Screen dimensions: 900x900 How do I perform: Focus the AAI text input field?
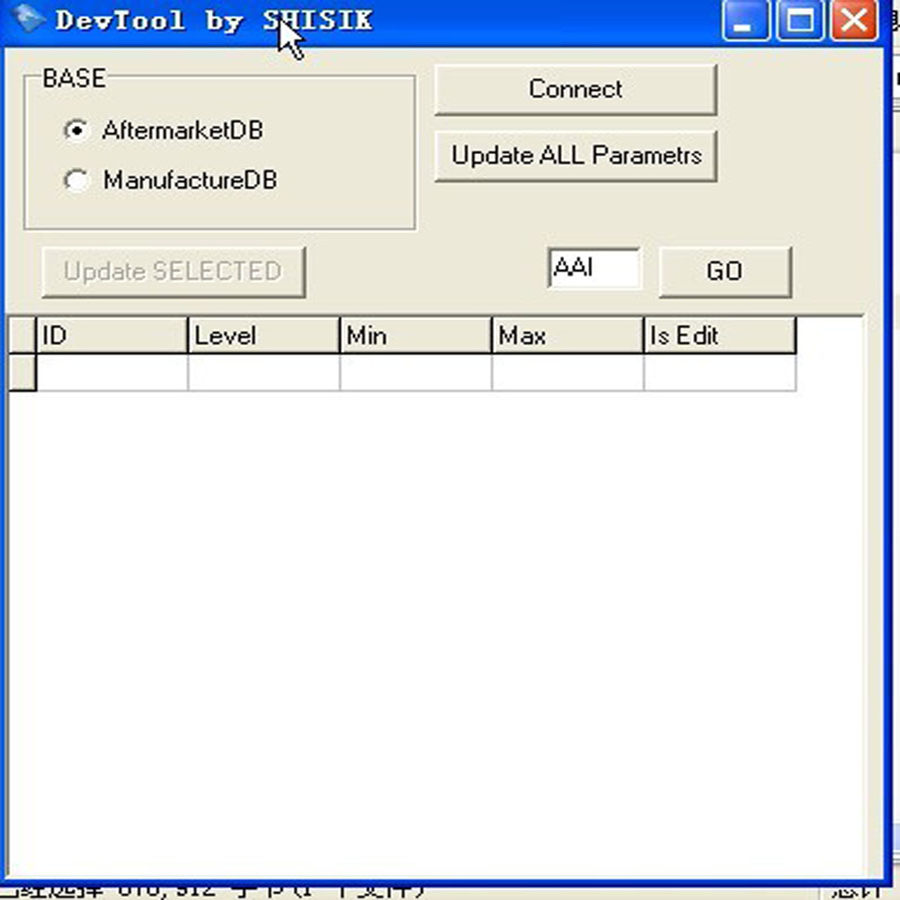click(594, 270)
